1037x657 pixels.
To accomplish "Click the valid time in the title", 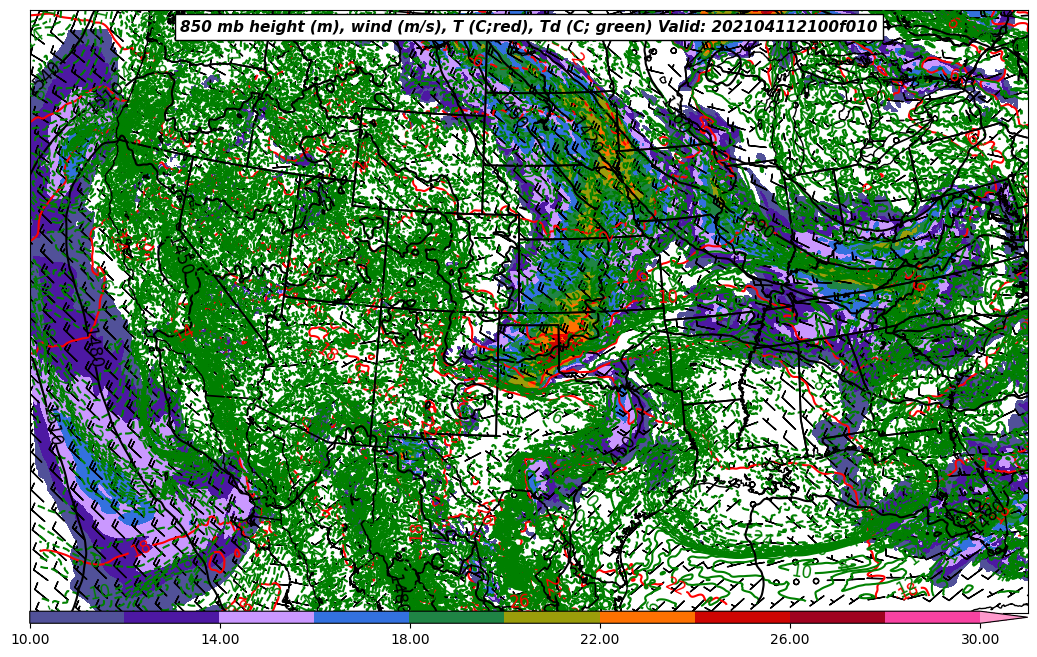I will click(x=794, y=27).
